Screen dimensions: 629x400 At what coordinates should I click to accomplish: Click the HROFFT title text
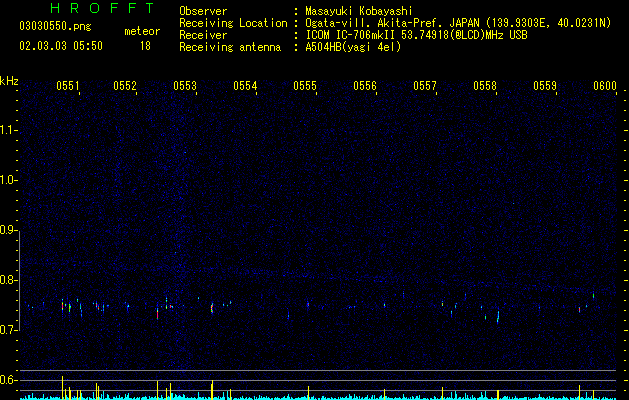click(103, 8)
